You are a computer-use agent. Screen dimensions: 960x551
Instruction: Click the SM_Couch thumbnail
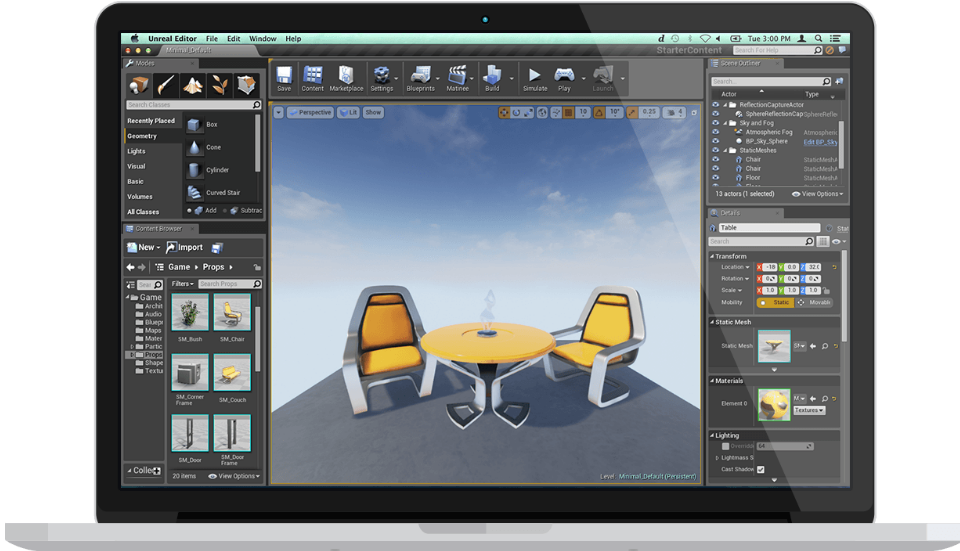232,373
